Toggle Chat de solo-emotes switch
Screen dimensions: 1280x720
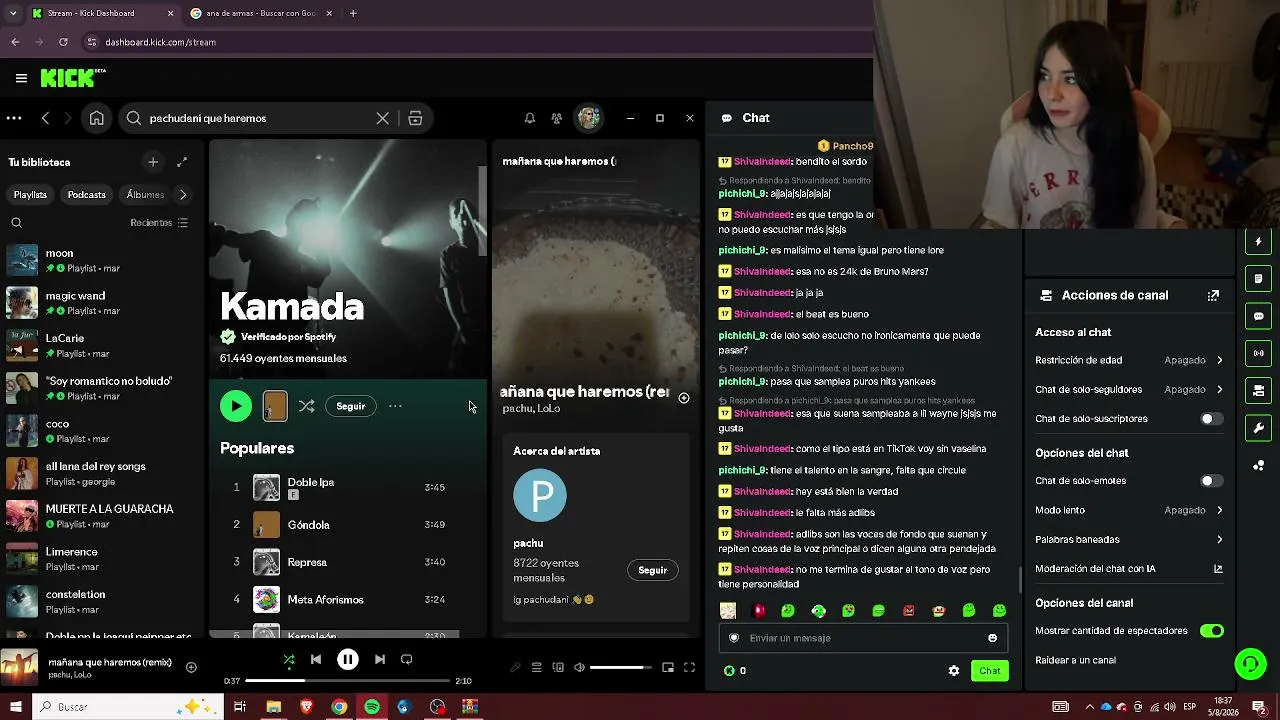1211,481
